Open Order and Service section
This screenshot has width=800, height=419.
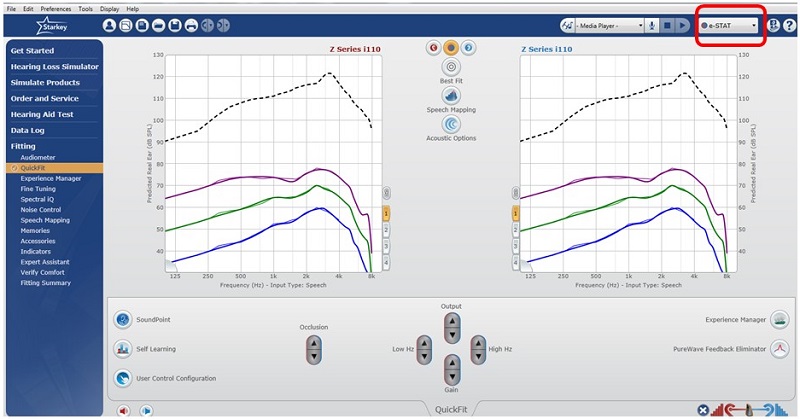point(44,98)
